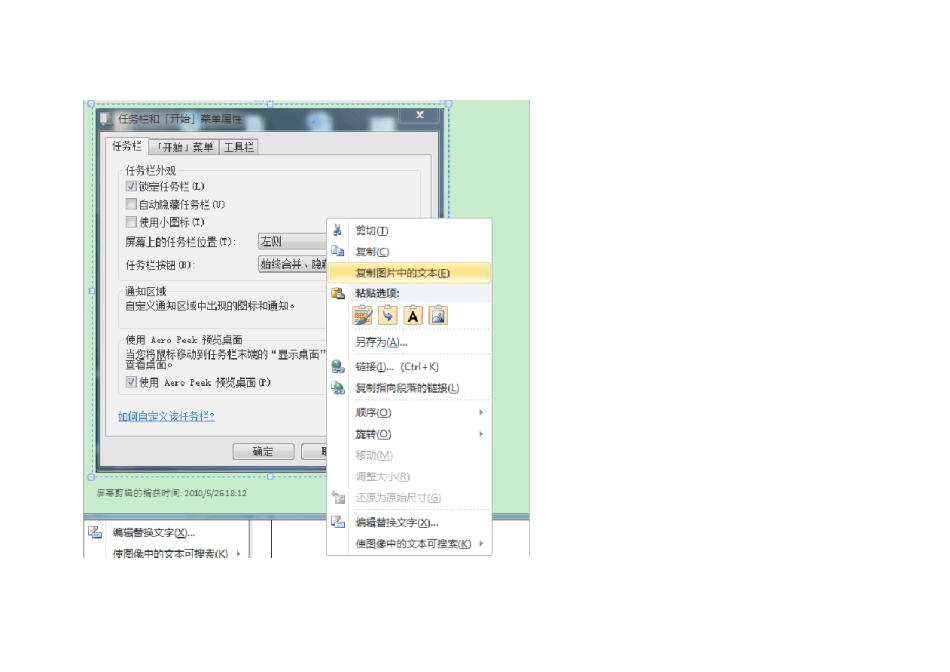
Task: Click the title bar icon of 任务栏和「开始」菜单属性
Action: pos(106,119)
